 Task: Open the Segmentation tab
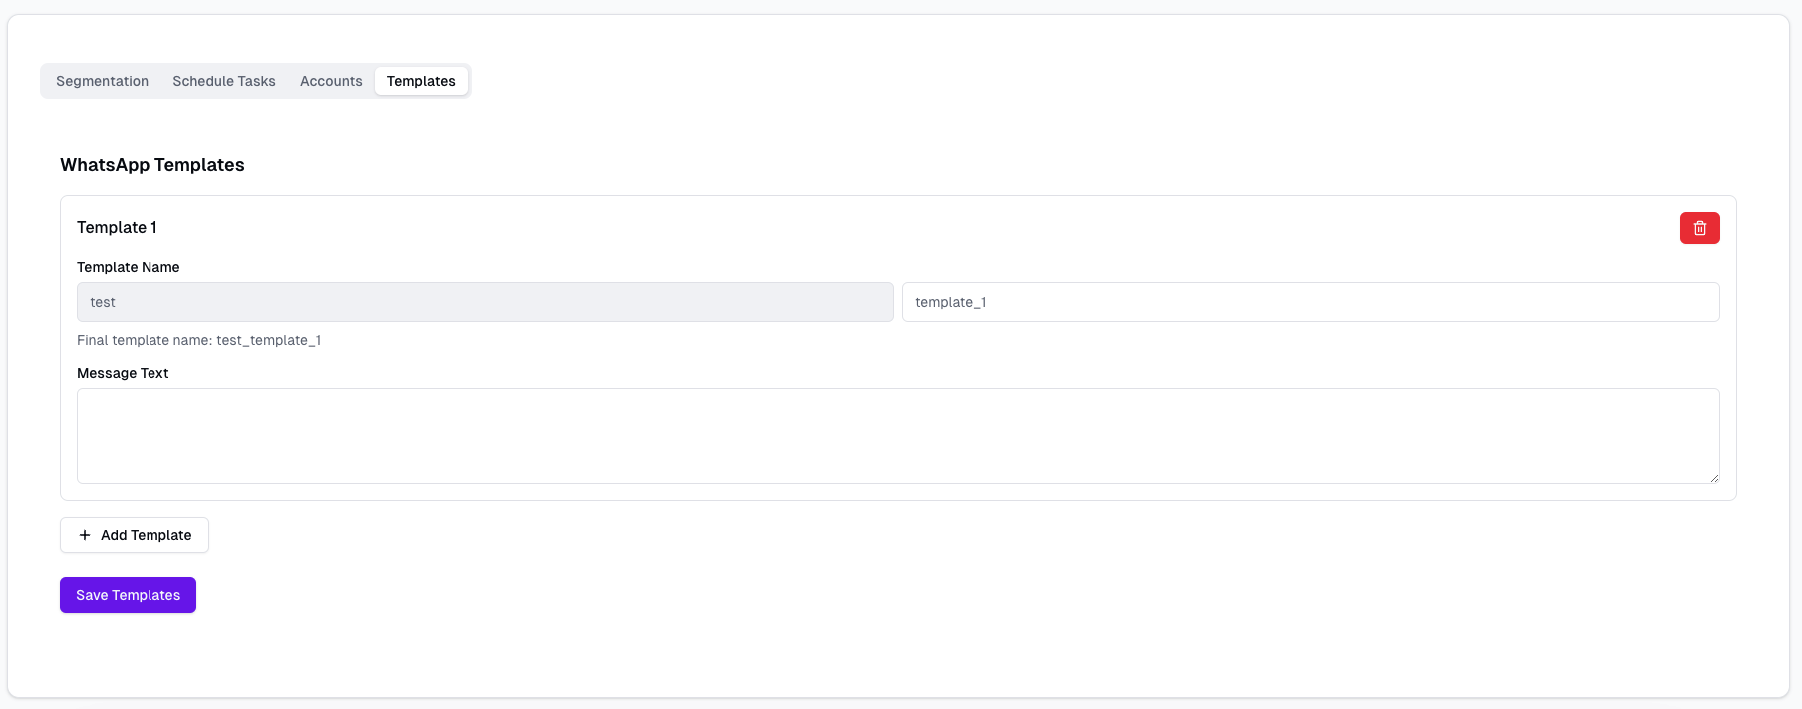tap(102, 81)
